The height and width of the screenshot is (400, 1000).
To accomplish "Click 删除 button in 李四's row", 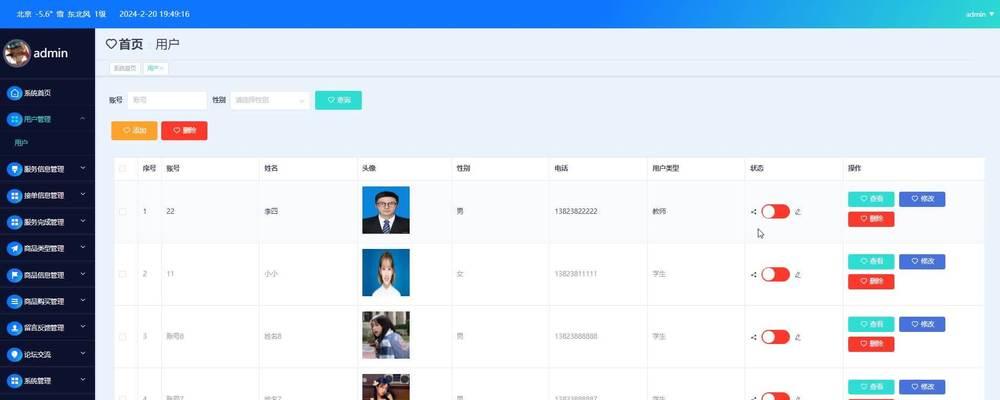I will [x=871, y=219].
